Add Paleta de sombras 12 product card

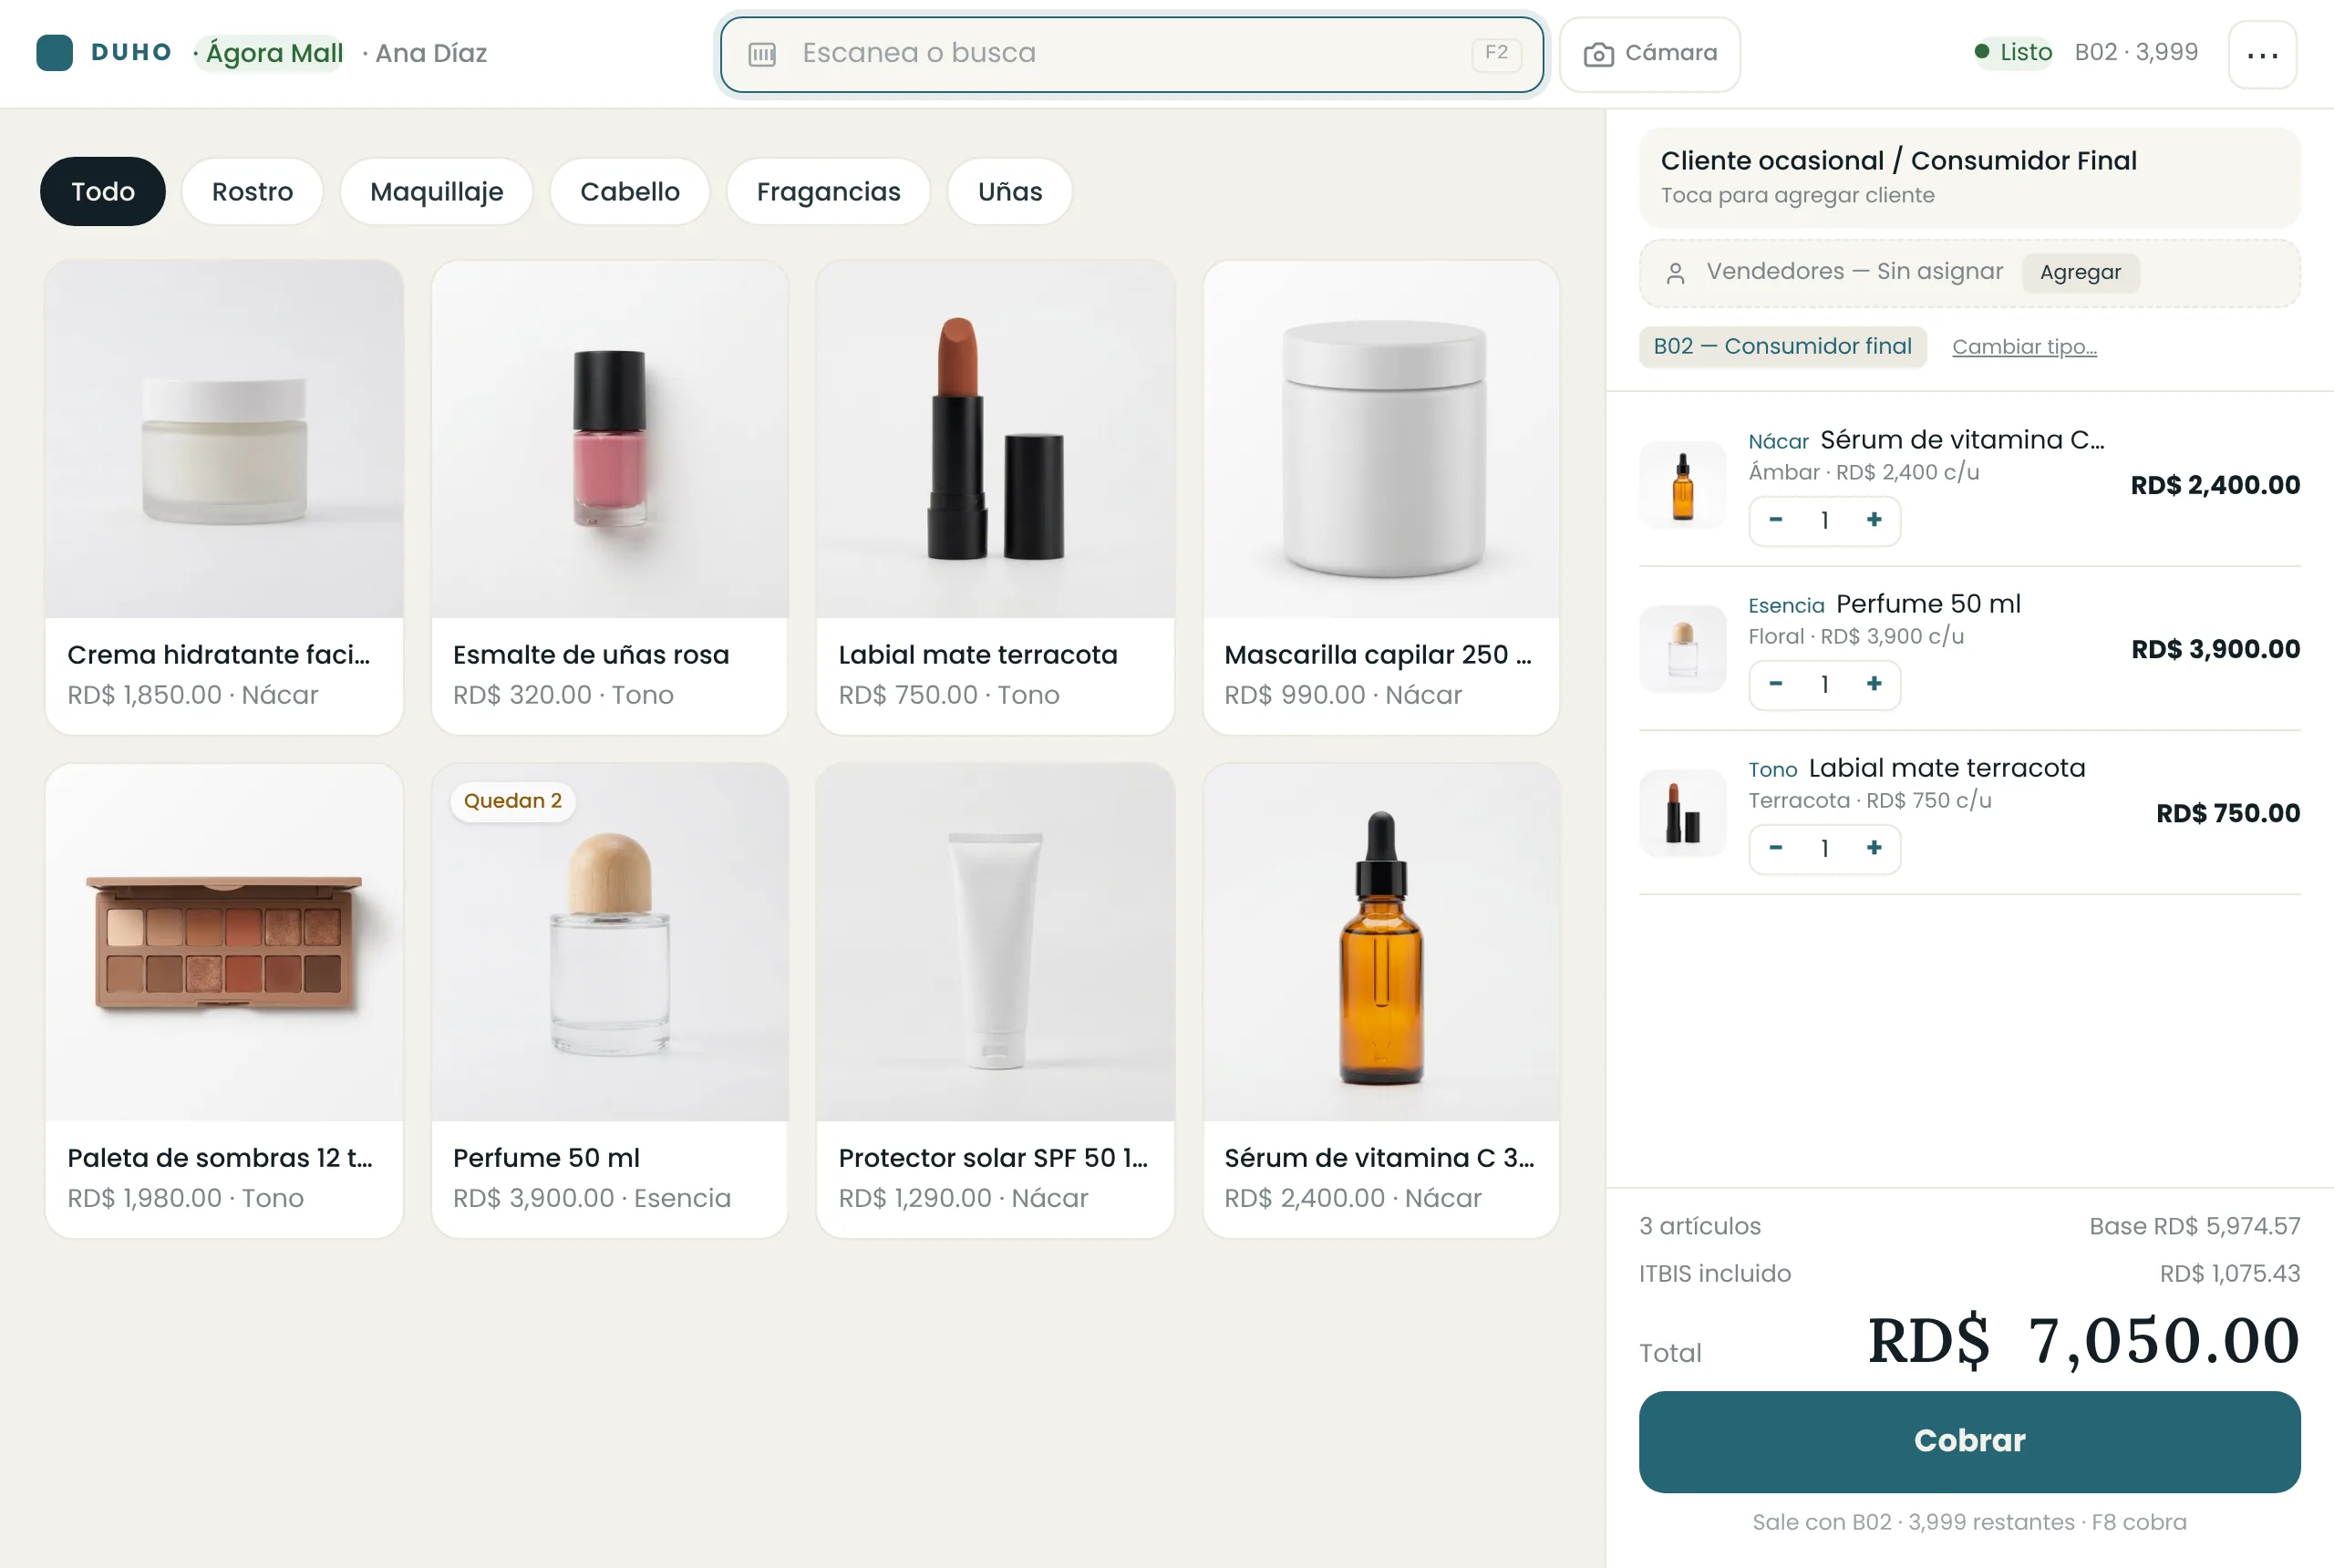coord(224,1000)
